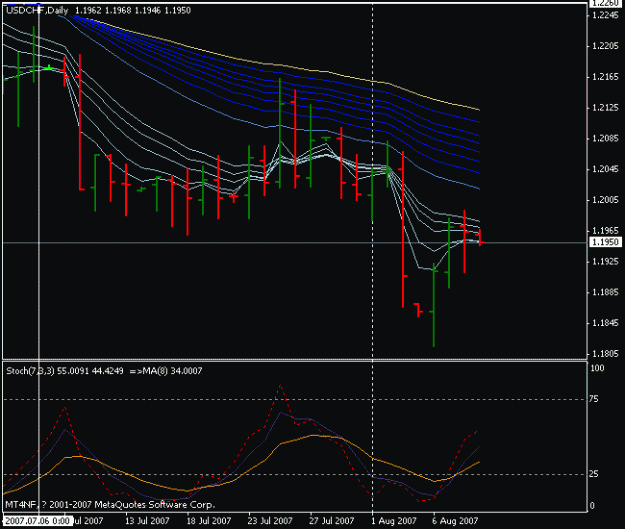The height and width of the screenshot is (529, 625).
Task: Pick the 1.2045 price axis label
Action: click(605, 169)
